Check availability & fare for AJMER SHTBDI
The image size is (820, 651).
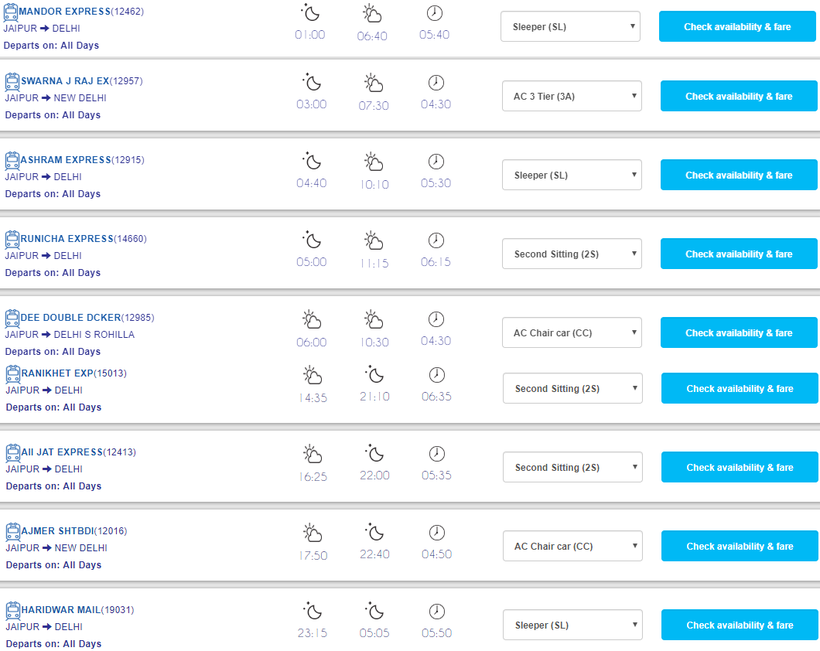point(739,546)
